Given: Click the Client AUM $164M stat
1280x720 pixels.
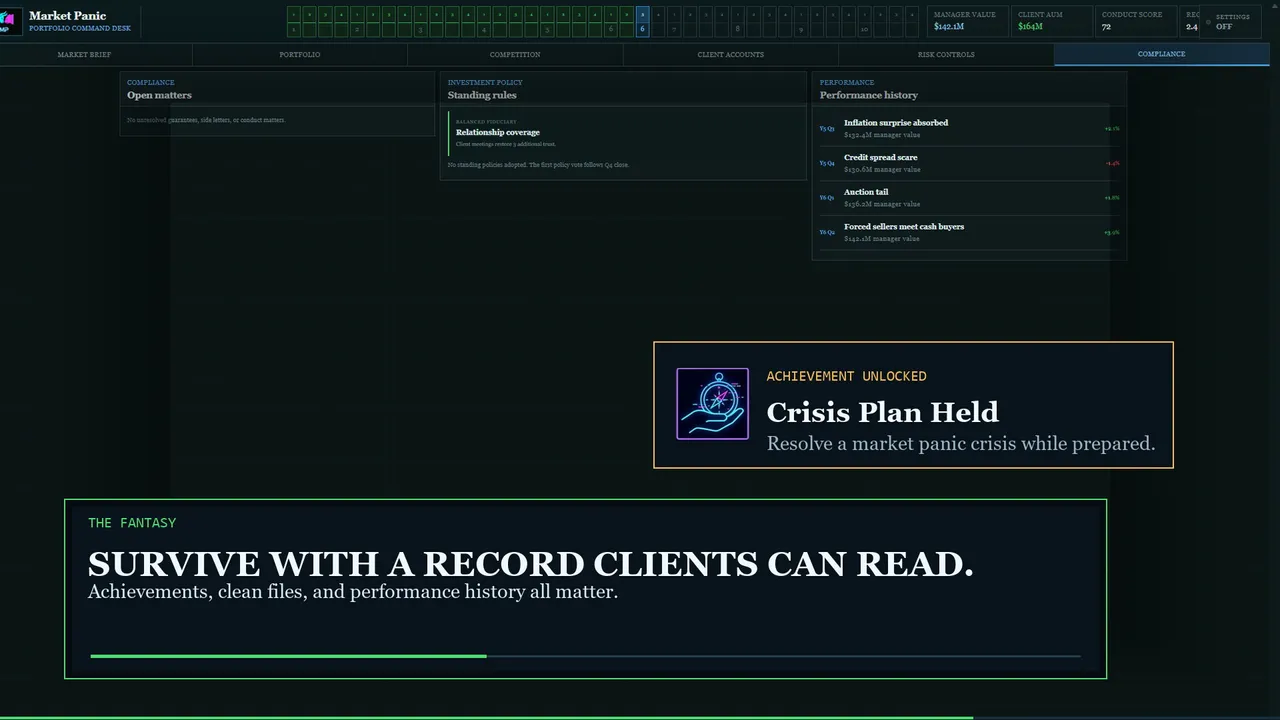Looking at the screenshot, I should (x=1052, y=21).
